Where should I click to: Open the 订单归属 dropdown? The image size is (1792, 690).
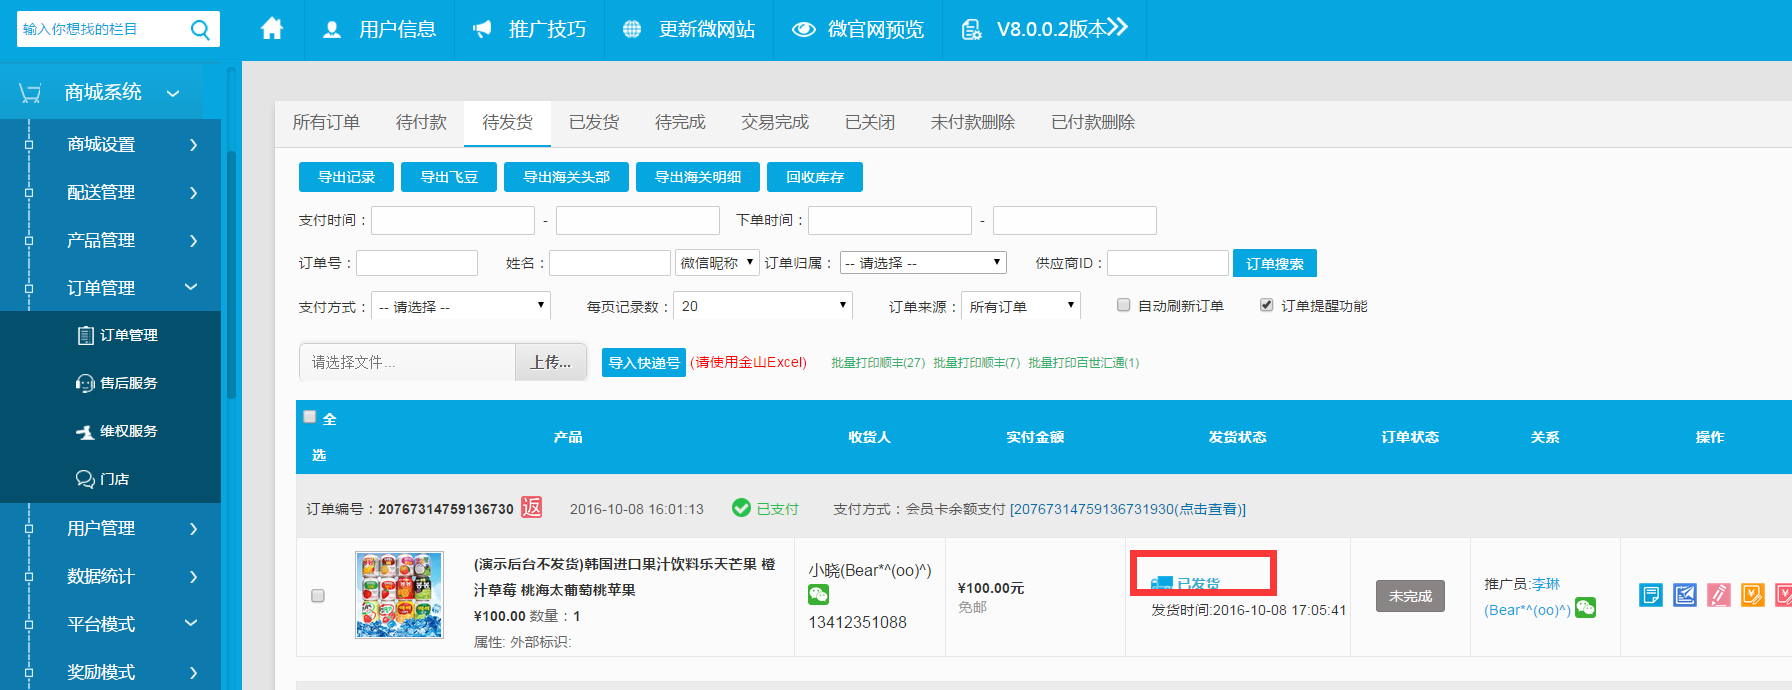point(922,263)
